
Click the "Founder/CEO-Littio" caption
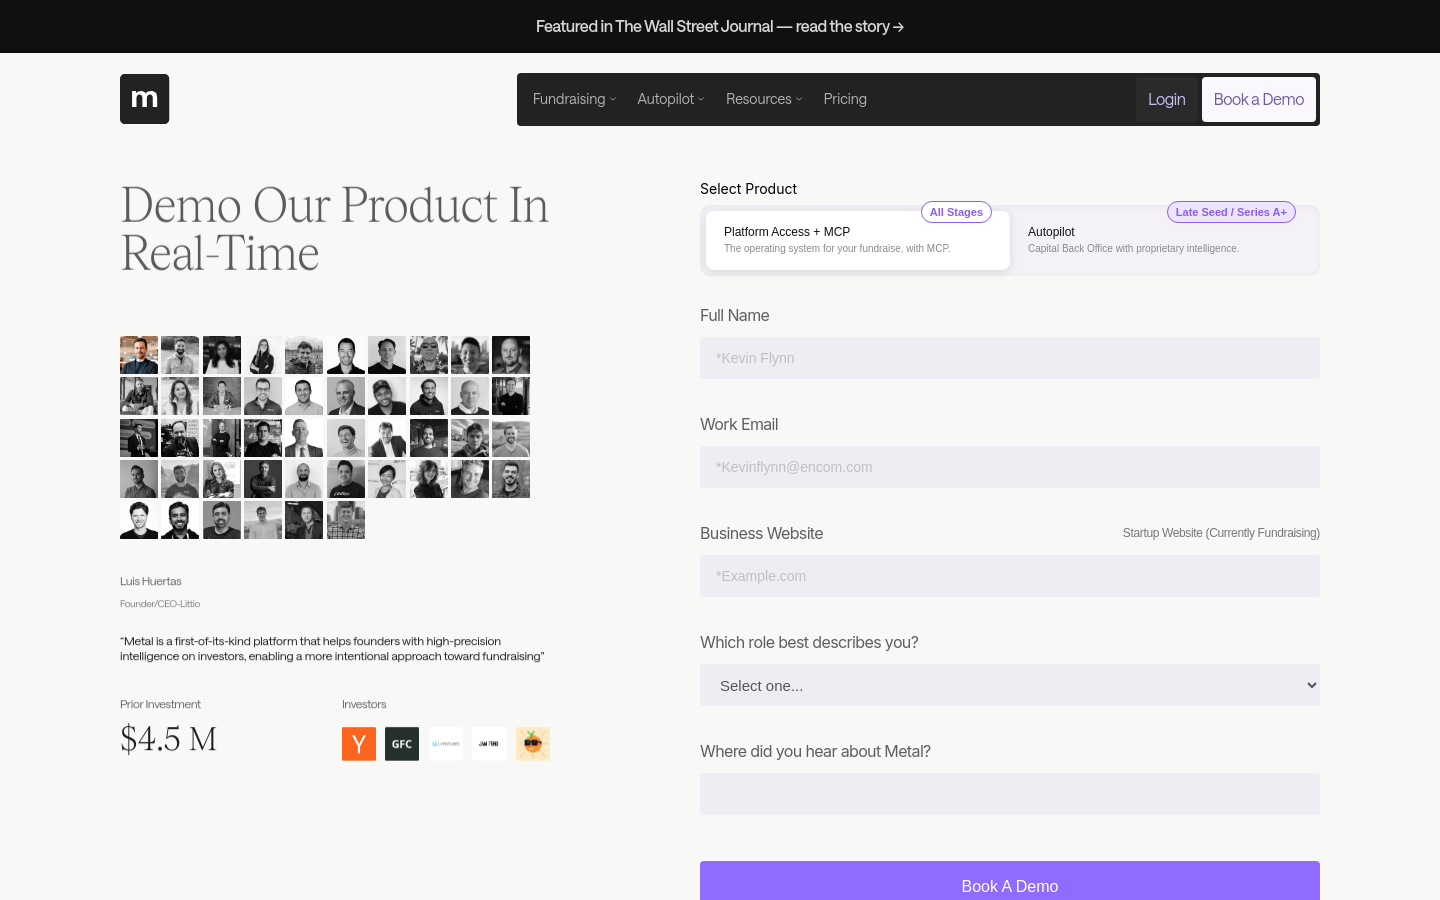click(160, 604)
